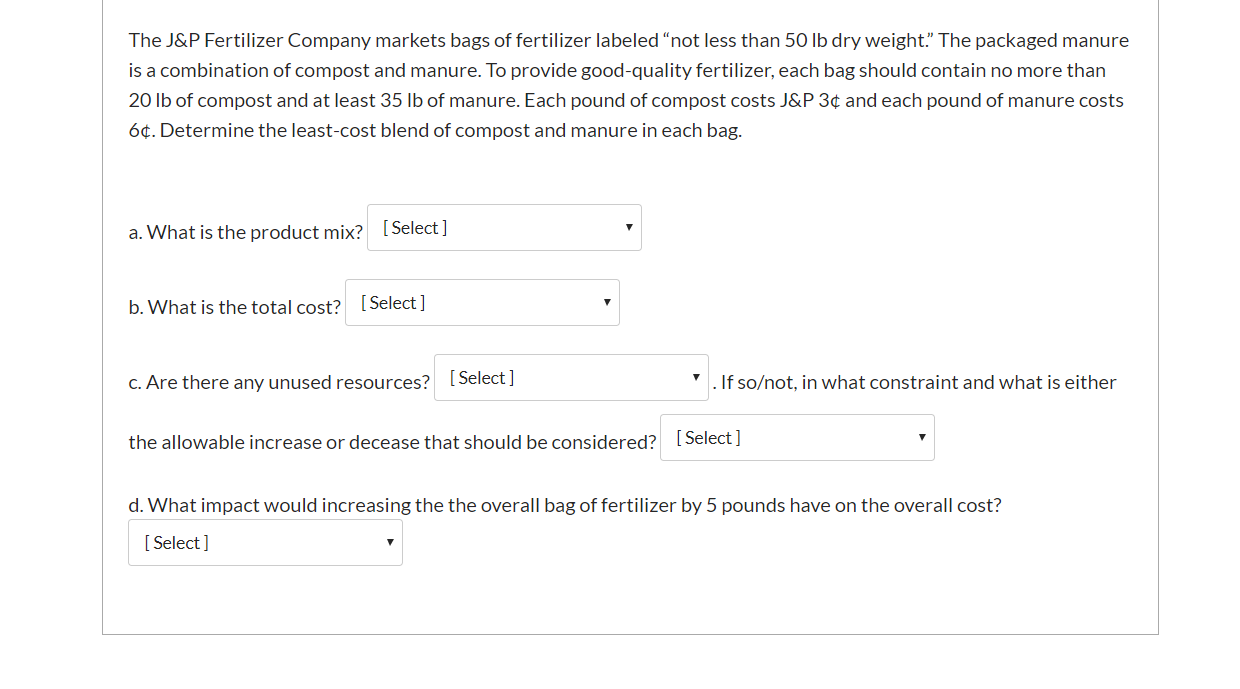
Task: Click the total cost dropdown arrow
Action: [x=607, y=302]
